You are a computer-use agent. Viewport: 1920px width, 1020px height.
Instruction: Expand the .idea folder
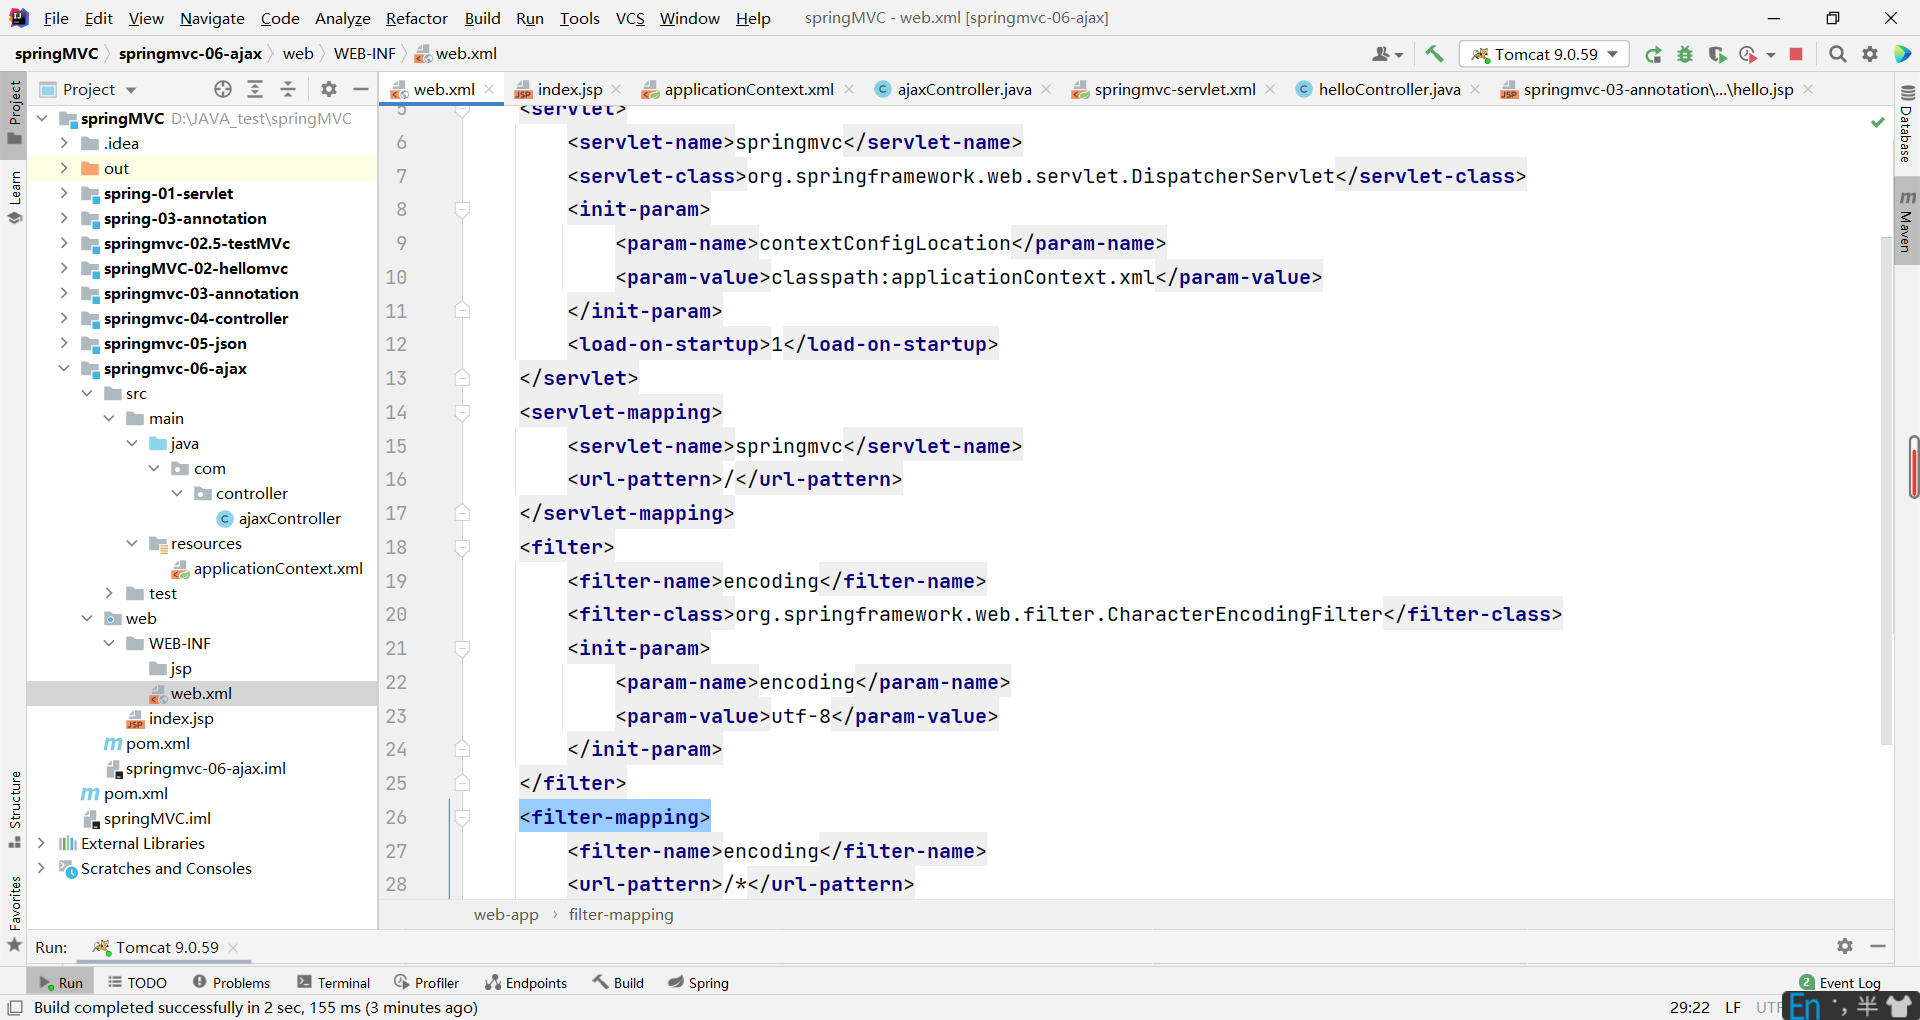click(x=63, y=143)
